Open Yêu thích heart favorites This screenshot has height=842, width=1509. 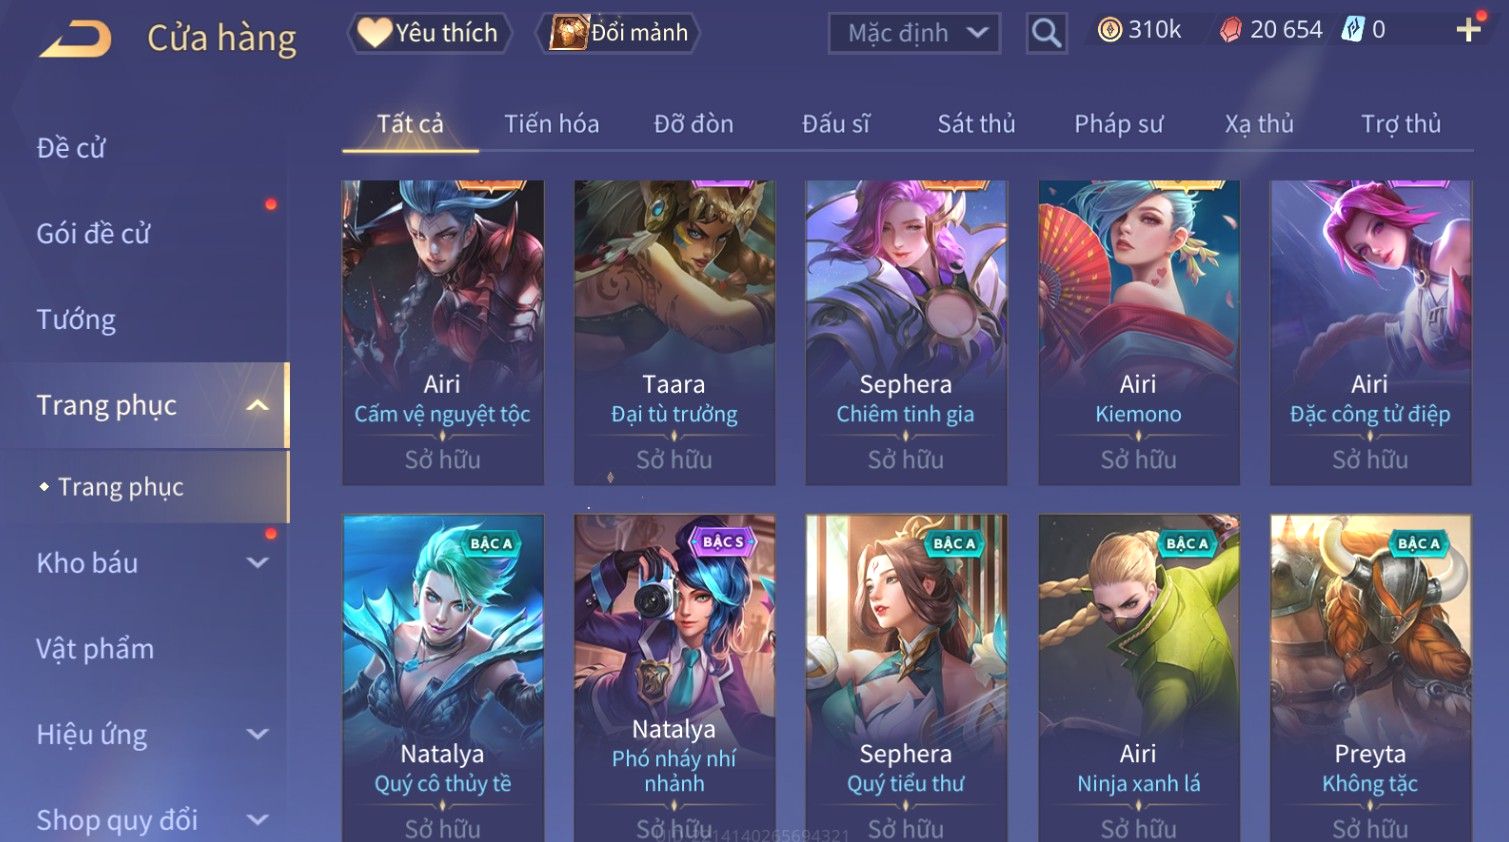click(x=430, y=33)
